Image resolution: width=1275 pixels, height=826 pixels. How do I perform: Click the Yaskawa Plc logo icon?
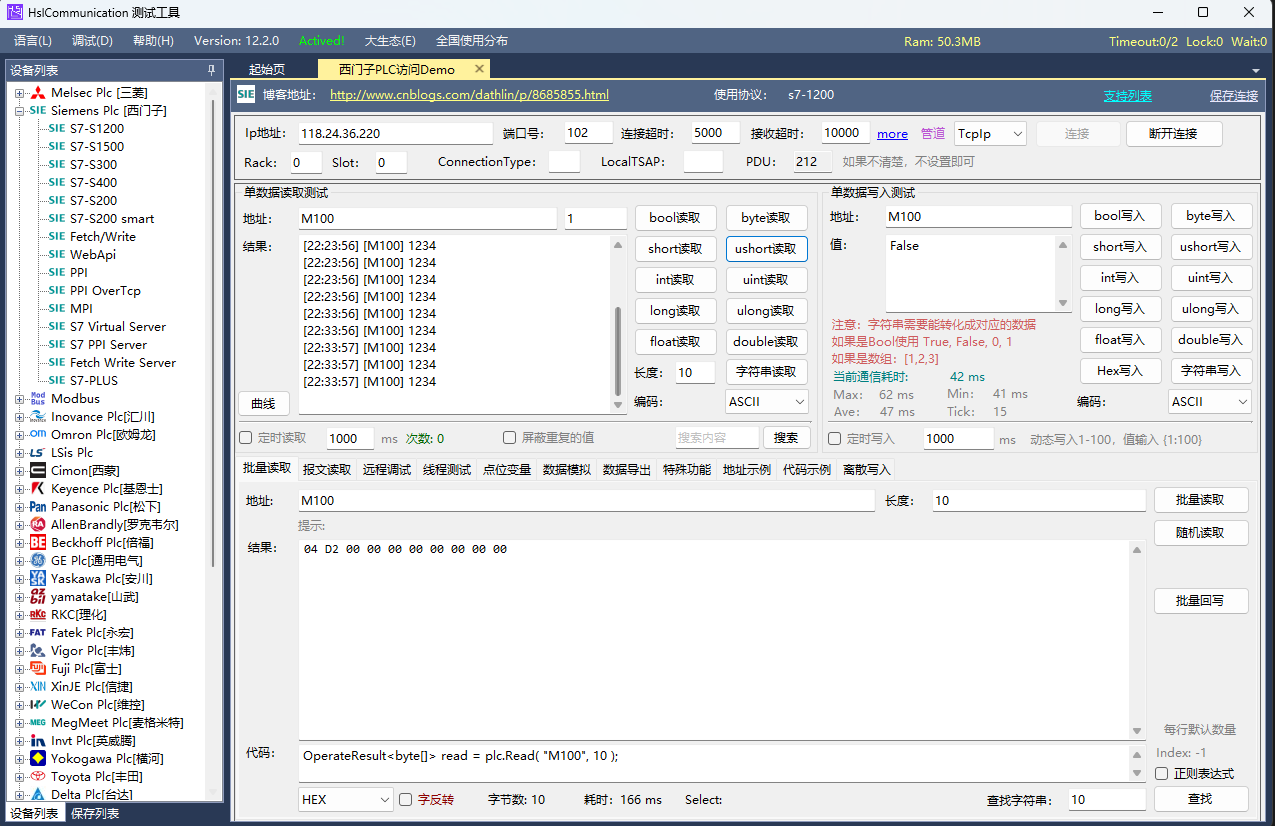point(38,579)
